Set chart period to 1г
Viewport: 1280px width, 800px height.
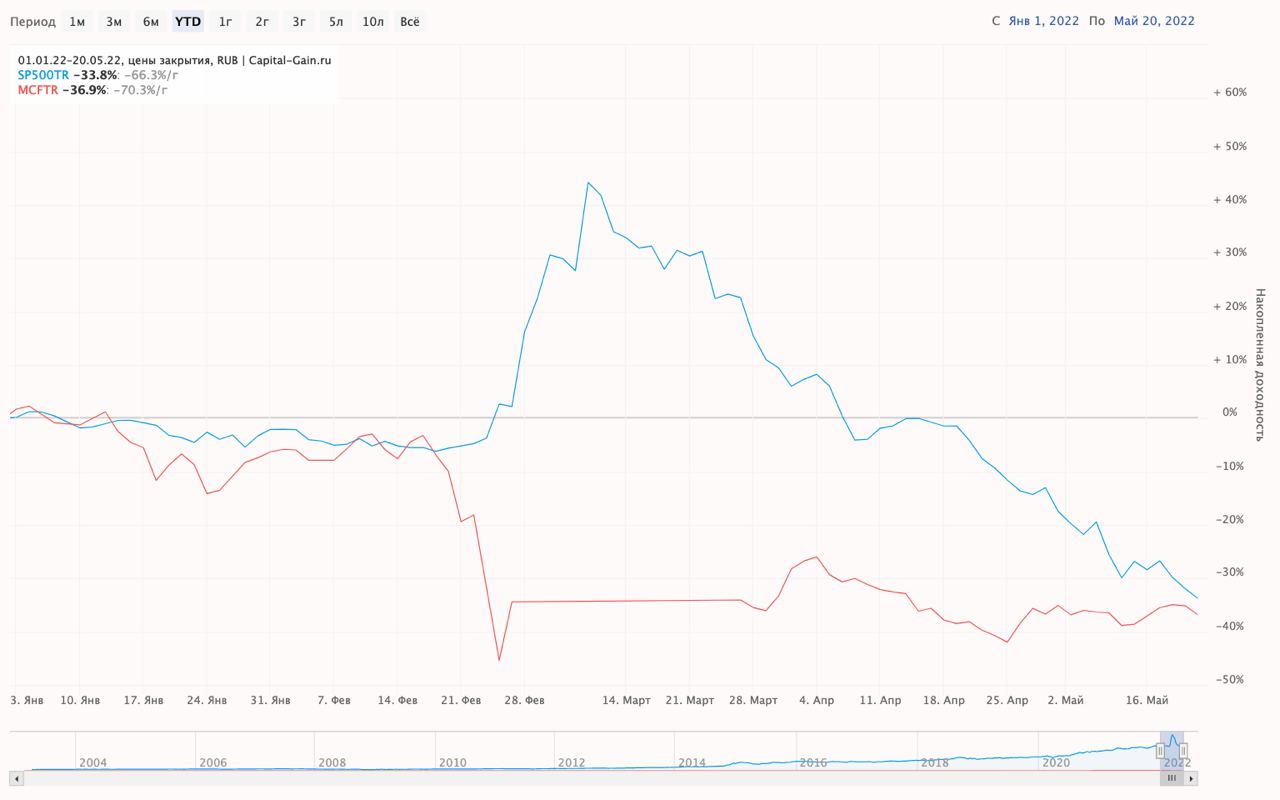click(226, 21)
